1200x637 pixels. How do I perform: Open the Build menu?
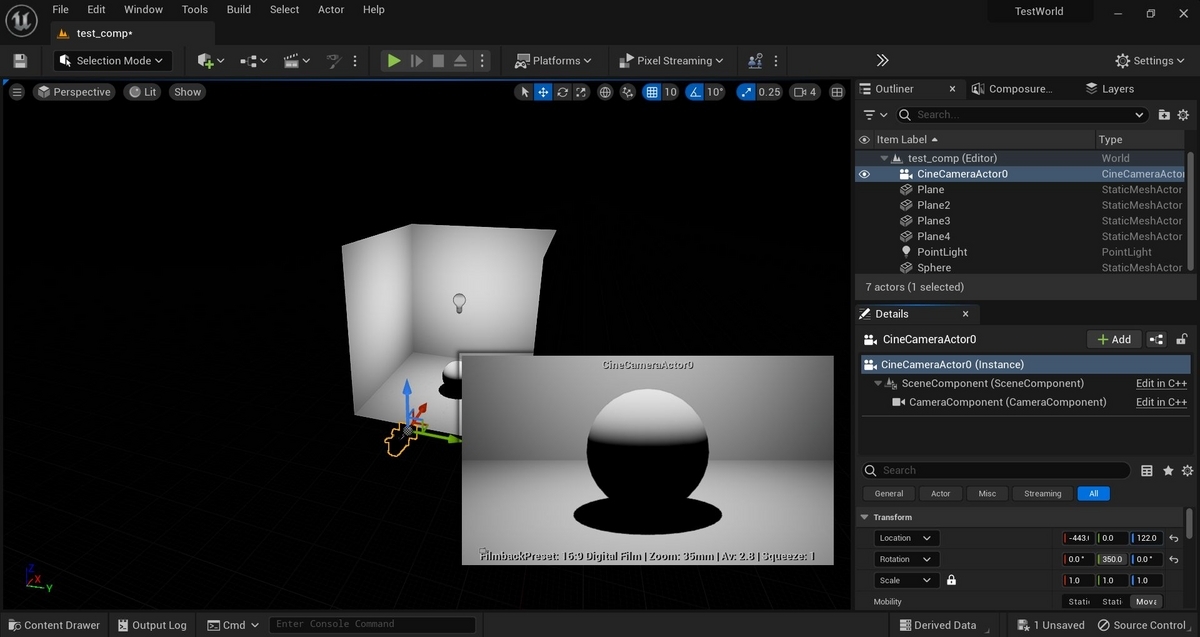click(x=239, y=10)
